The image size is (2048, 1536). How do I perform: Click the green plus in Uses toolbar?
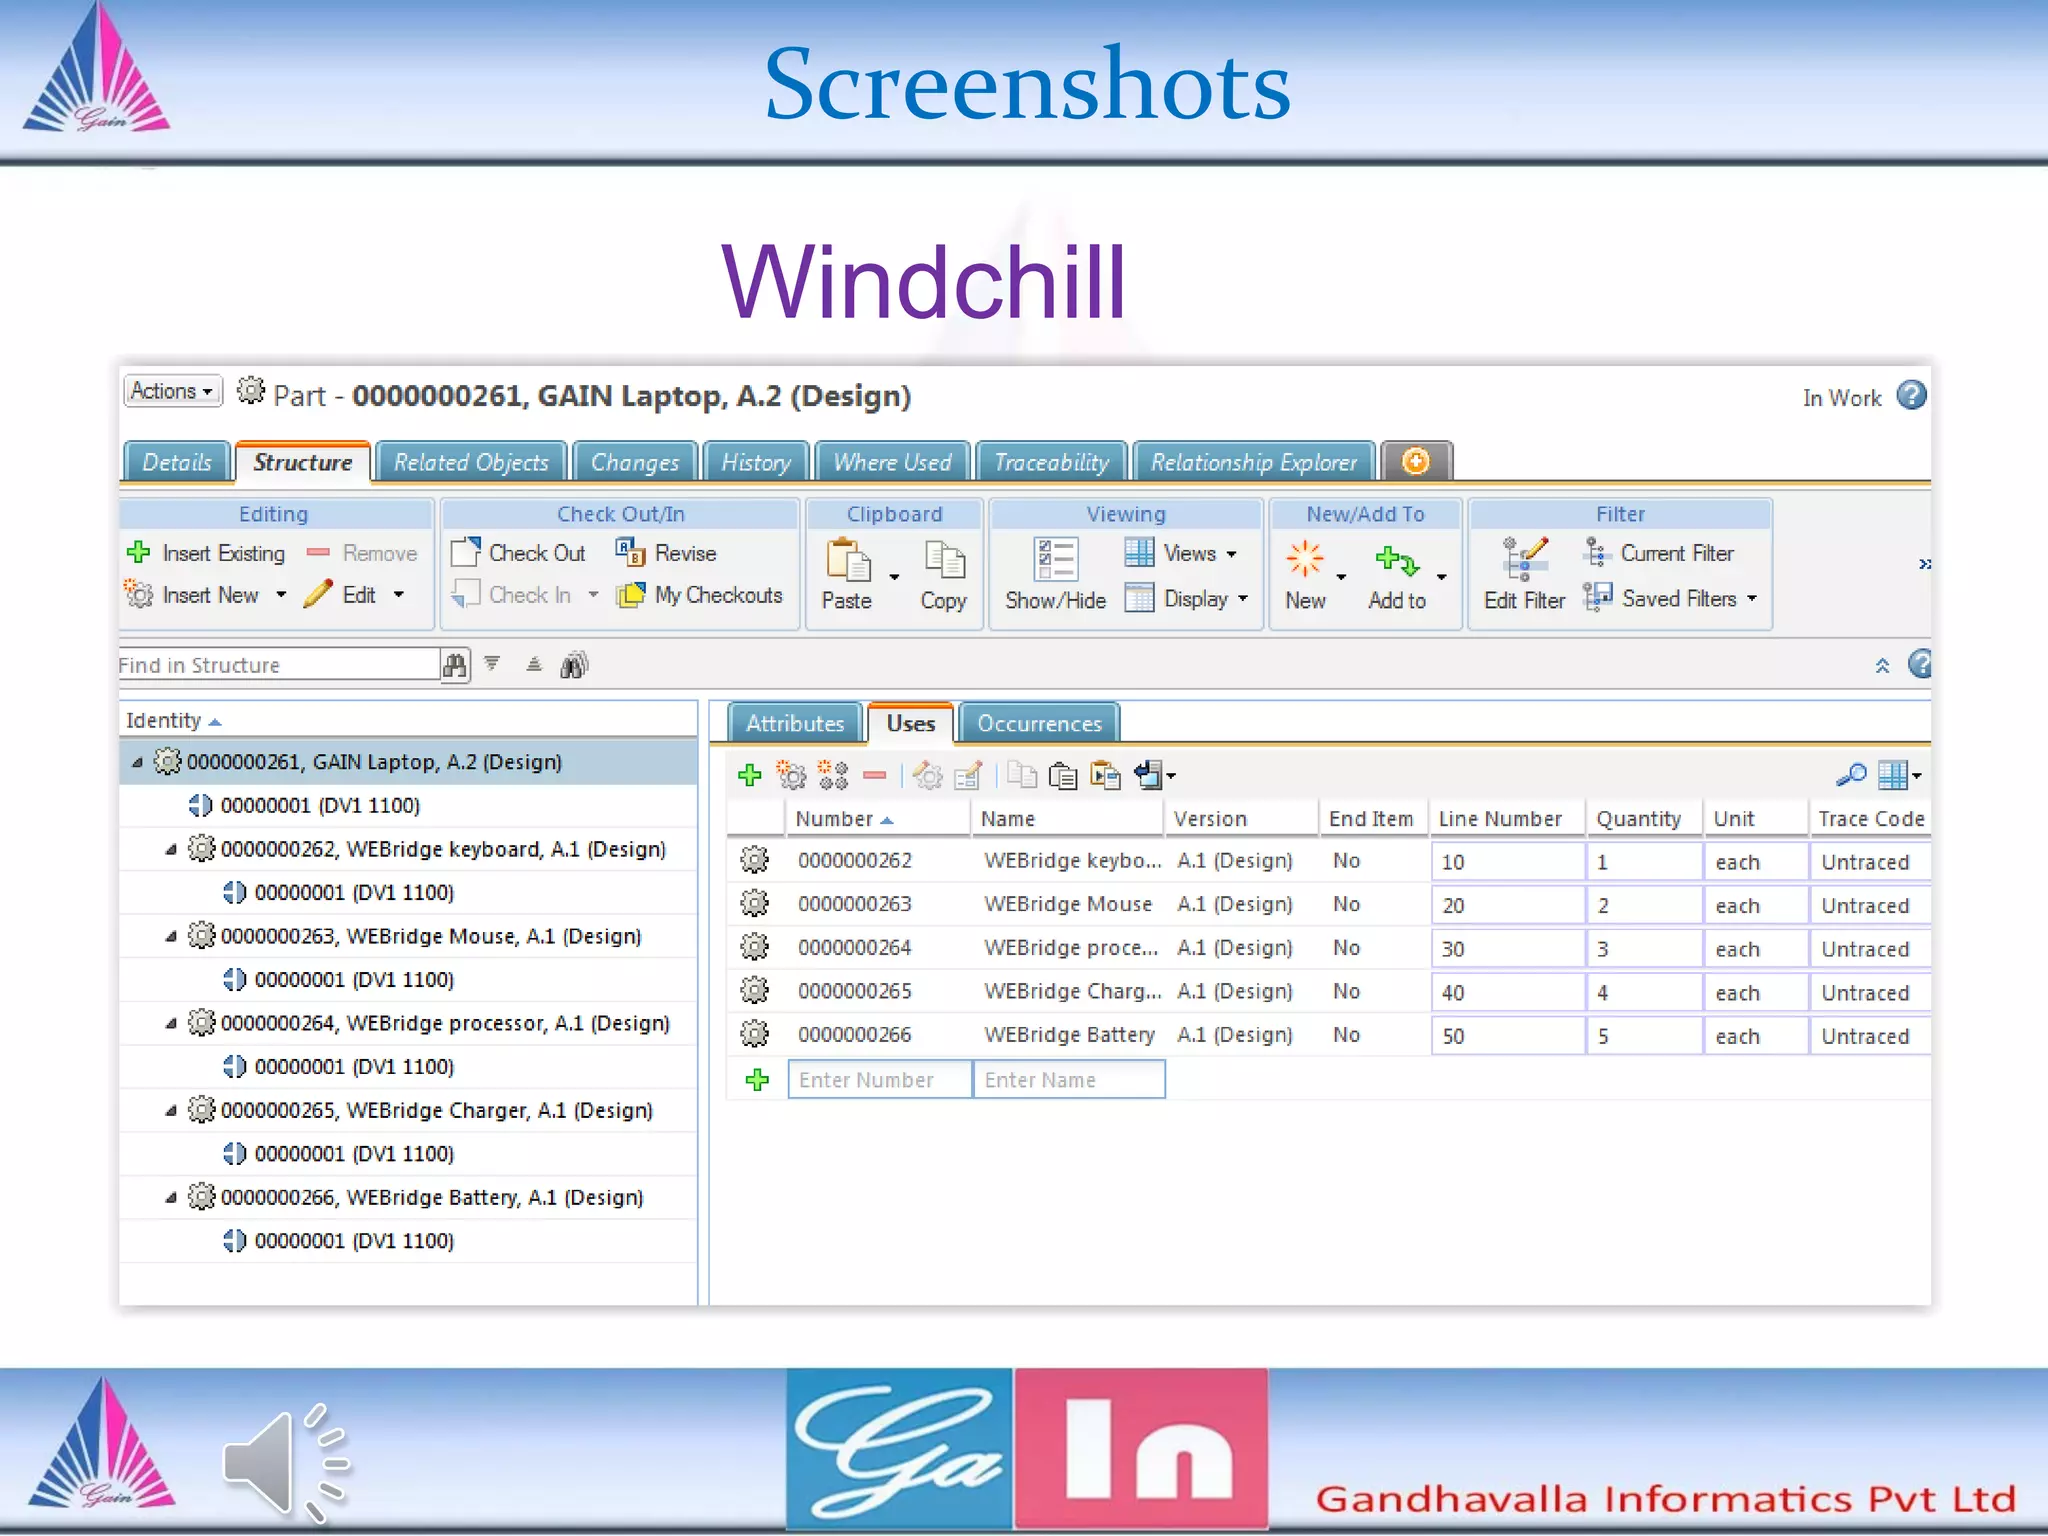pyautogui.click(x=750, y=775)
